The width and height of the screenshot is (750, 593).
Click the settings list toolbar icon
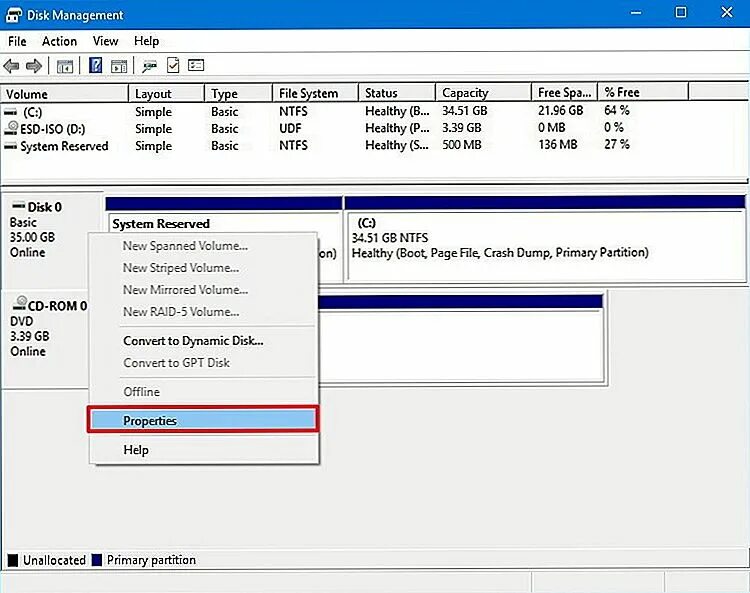[196, 65]
